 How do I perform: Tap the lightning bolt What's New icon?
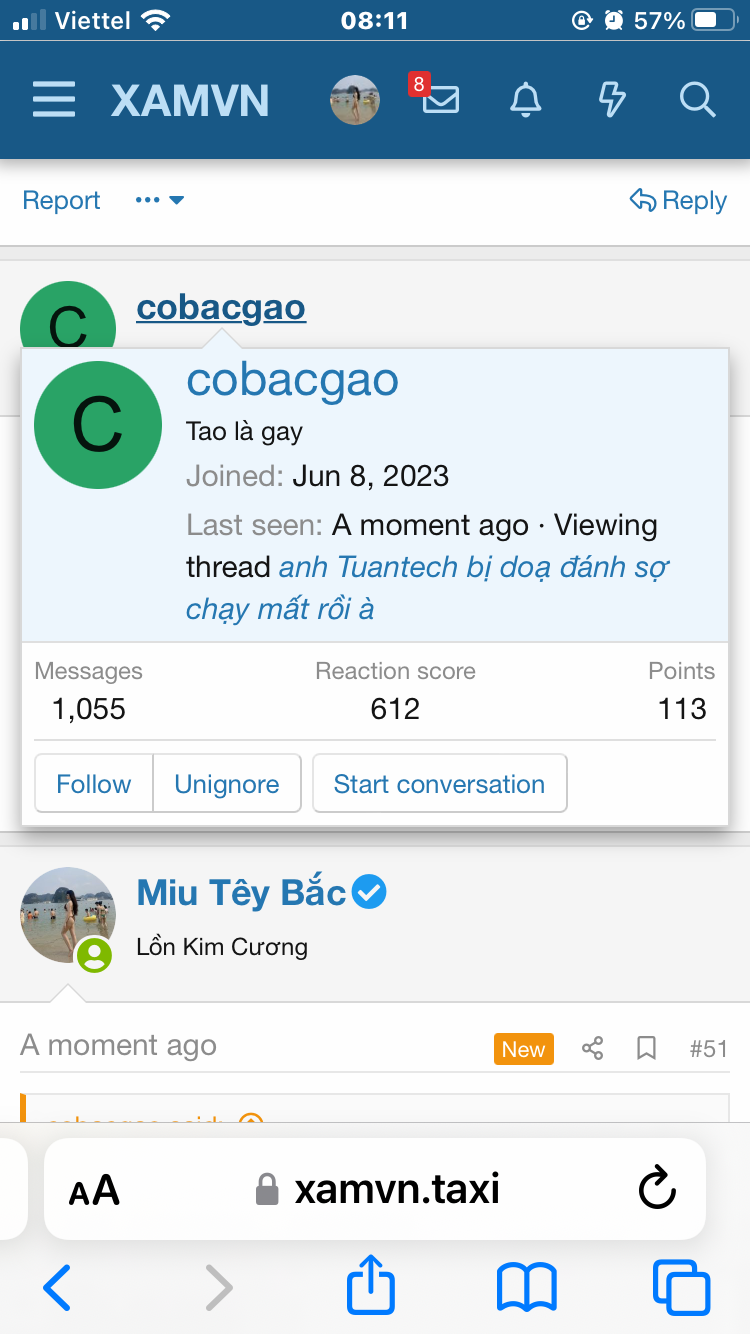click(611, 100)
